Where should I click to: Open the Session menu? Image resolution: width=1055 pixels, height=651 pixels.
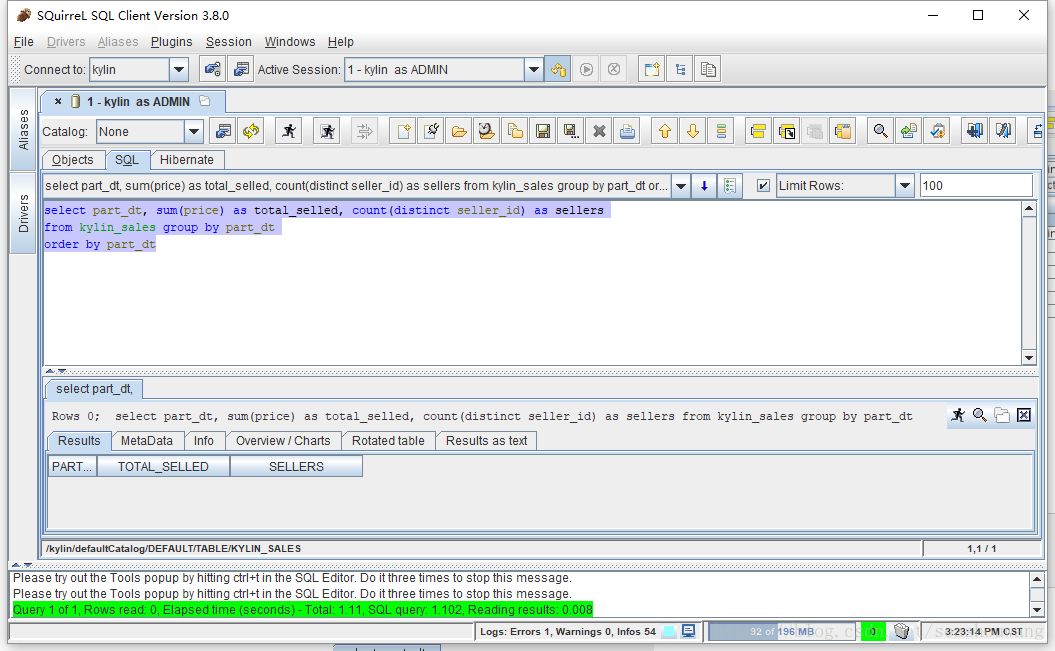[x=229, y=42]
